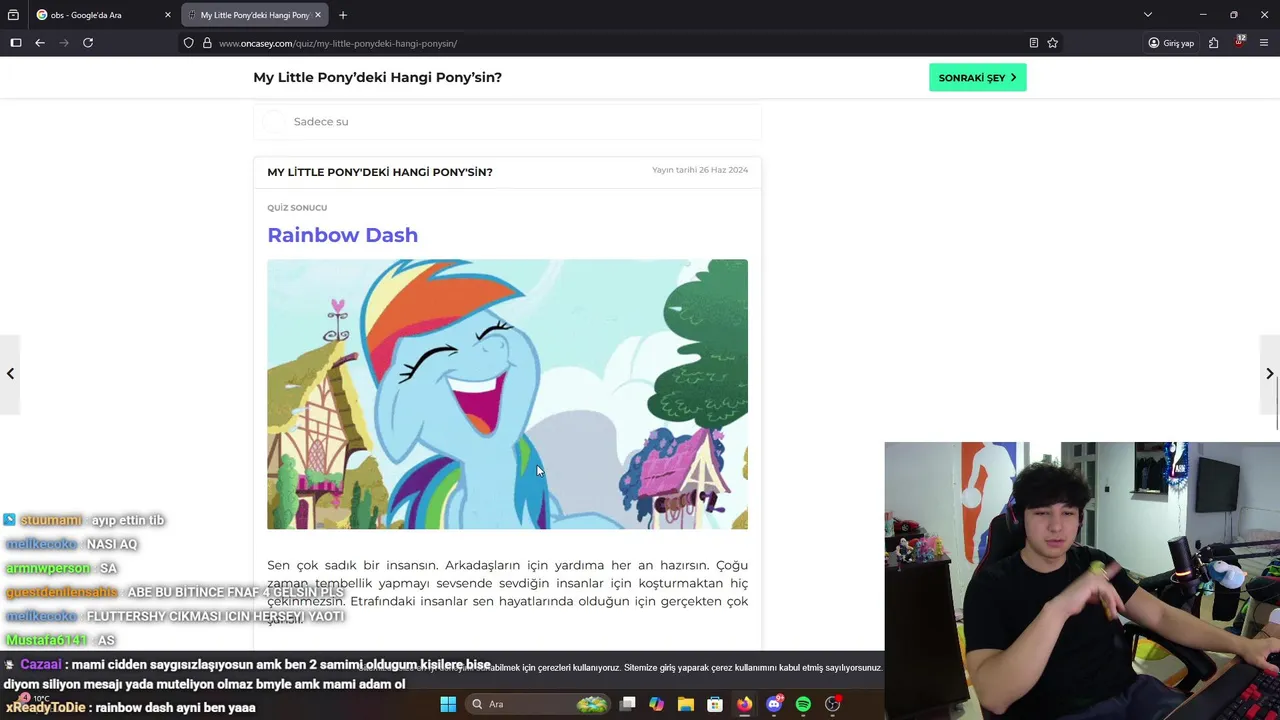
Task: Click the result description paragraph starting Sen çok sadık
Action: click(507, 592)
